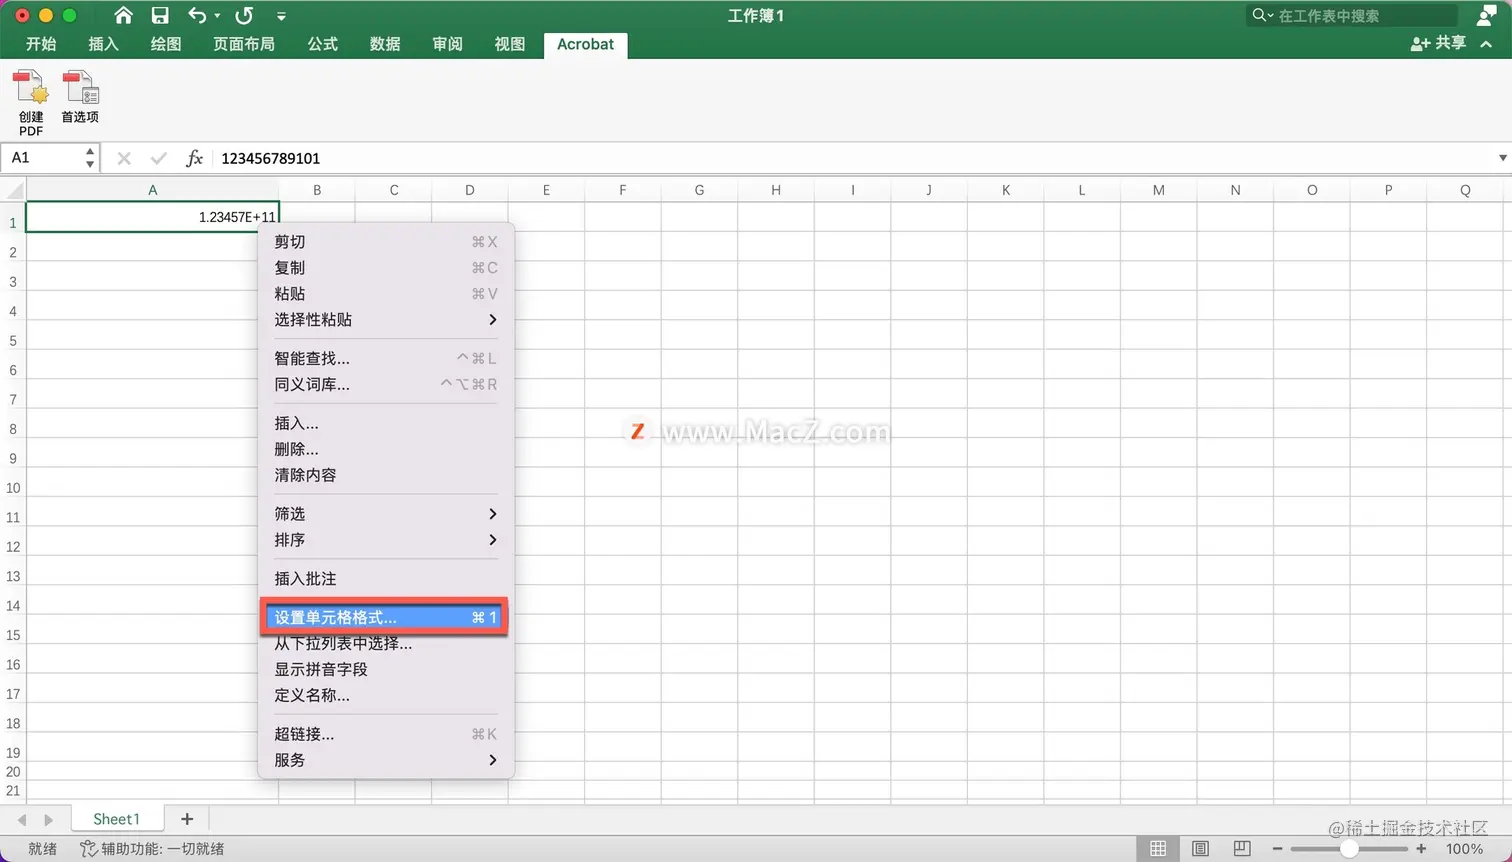This screenshot has height=862, width=1512.
Task: Zoom out with the minus button
Action: 1277,849
